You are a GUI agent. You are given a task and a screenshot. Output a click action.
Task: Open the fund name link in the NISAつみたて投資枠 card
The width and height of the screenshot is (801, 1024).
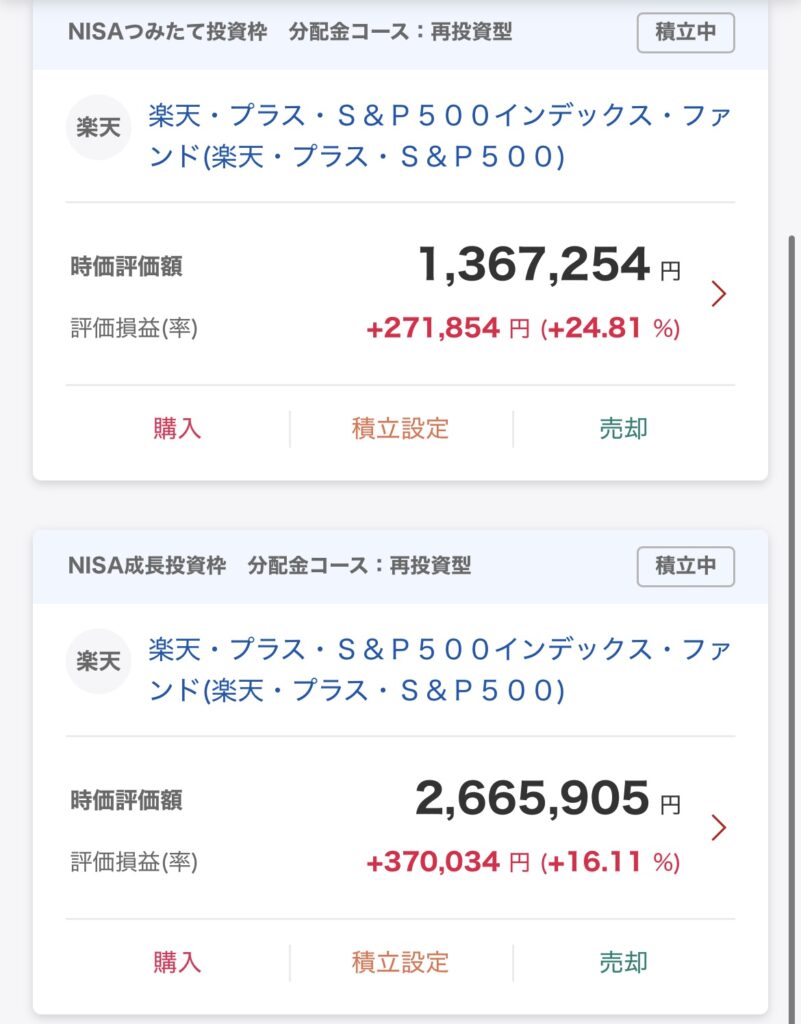440,136
